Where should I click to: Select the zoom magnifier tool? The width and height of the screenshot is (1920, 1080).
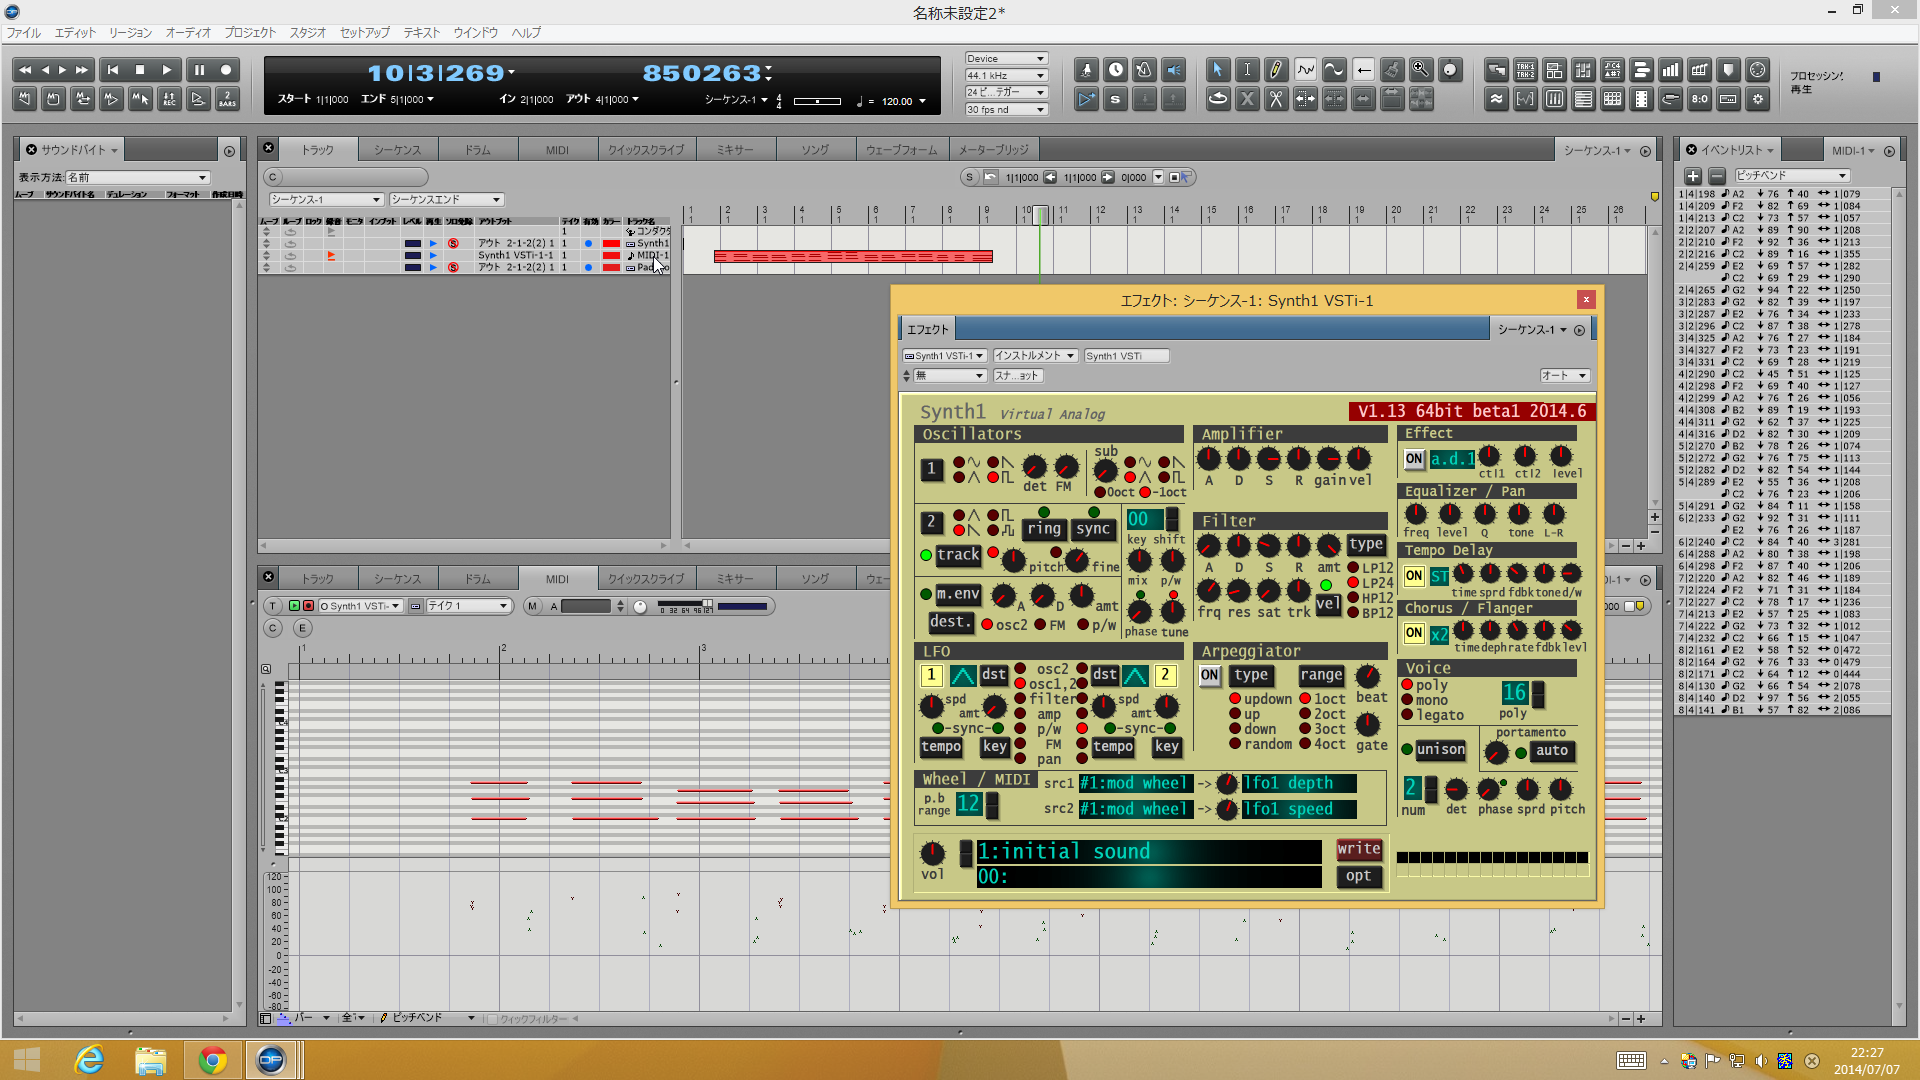[x=1421, y=70]
